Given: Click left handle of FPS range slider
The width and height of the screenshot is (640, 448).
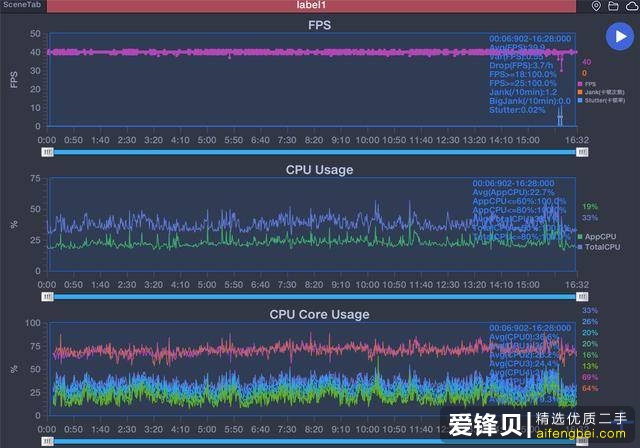Looking at the screenshot, I should 47,152.
